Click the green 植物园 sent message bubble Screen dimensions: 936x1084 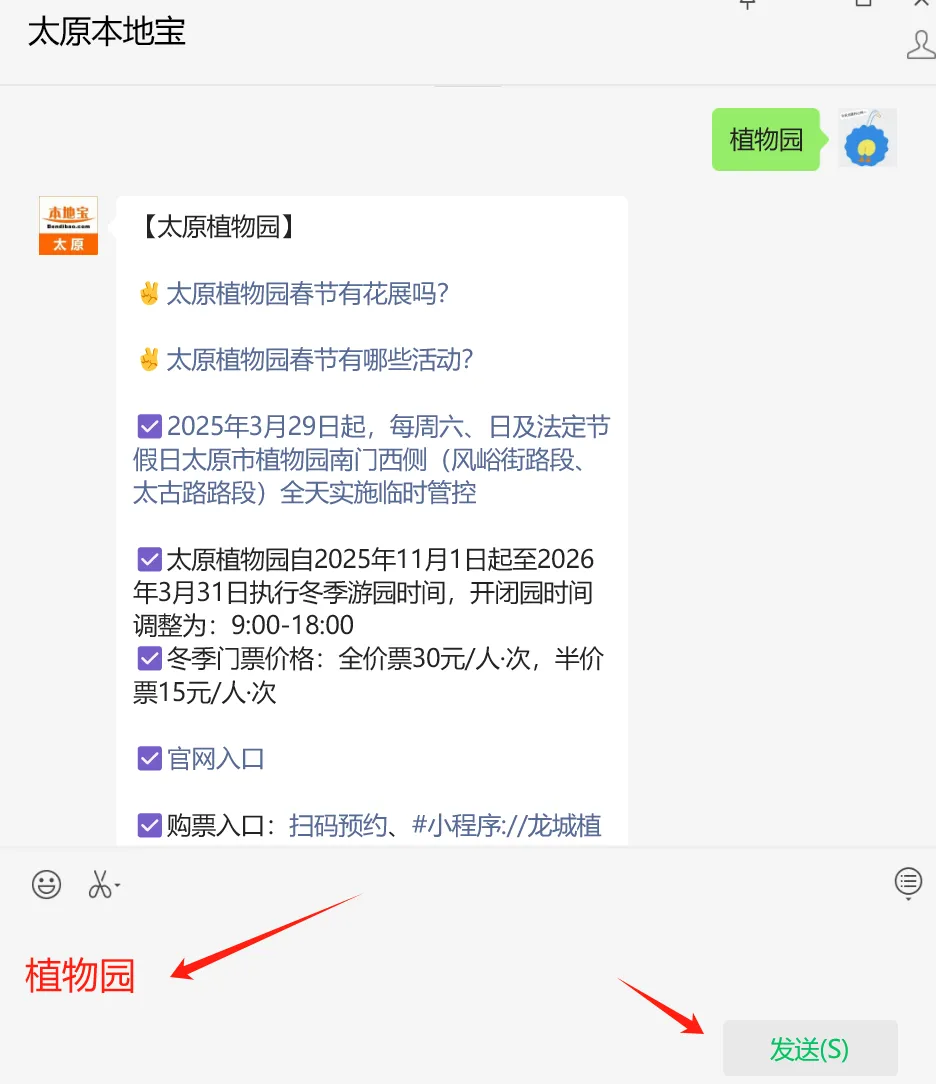click(766, 139)
